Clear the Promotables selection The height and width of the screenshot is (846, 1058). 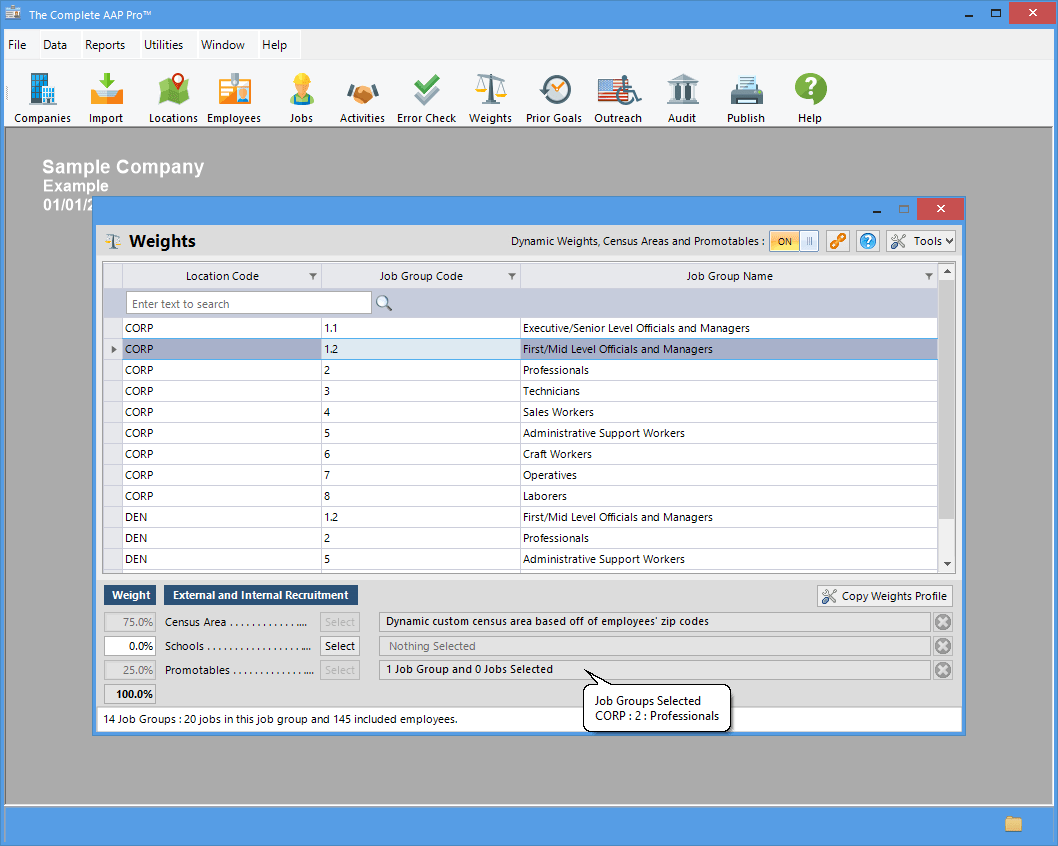[943, 670]
